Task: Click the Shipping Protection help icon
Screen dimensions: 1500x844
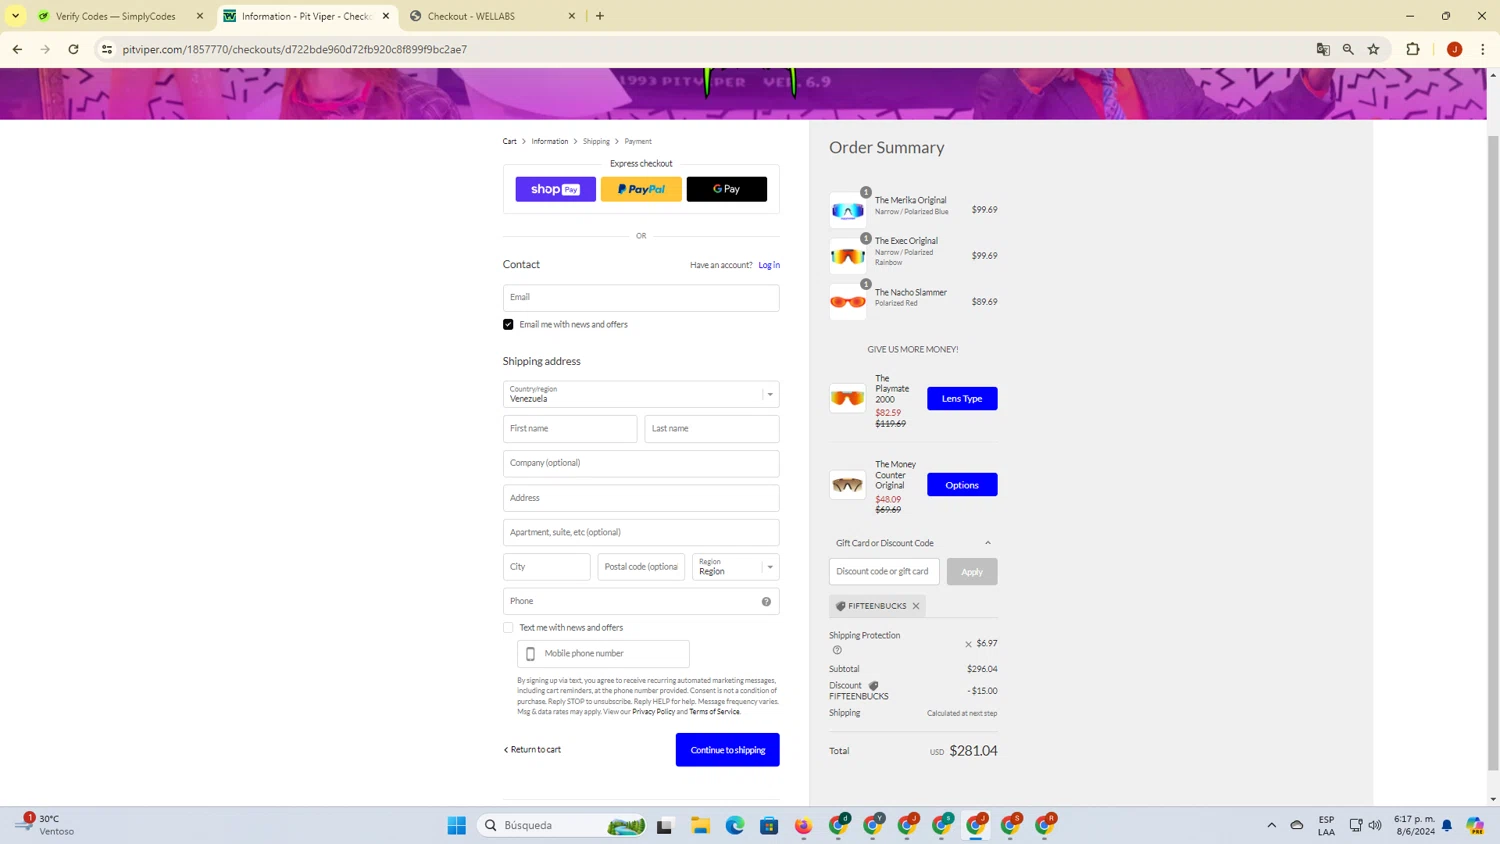Action: [x=837, y=650]
